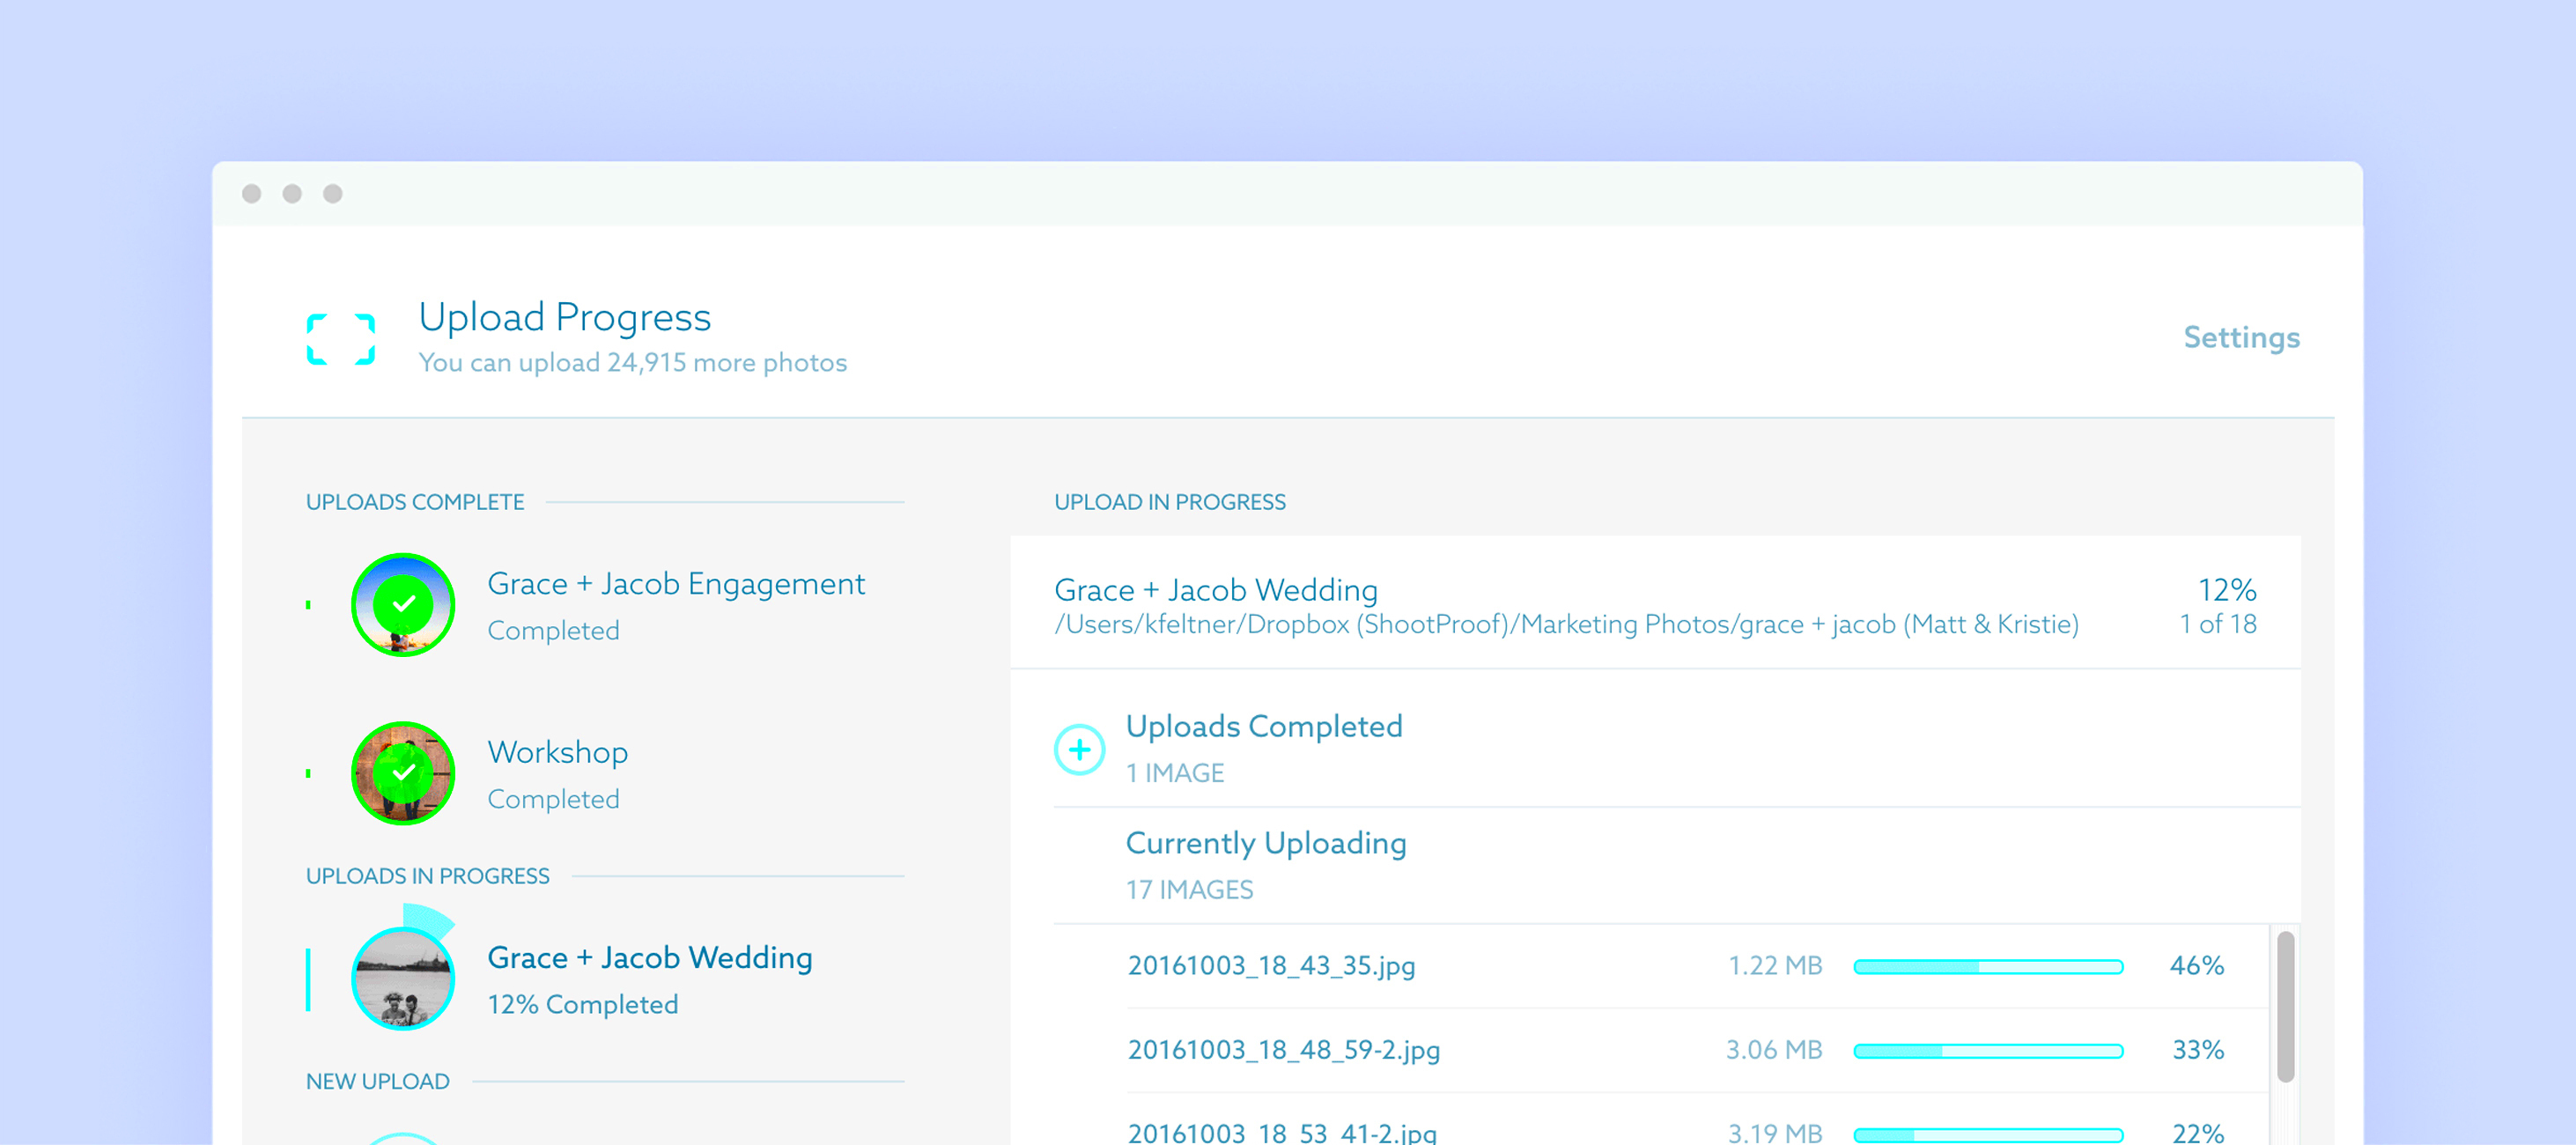Click the Workshop upload title
The image size is (2576, 1145).
[558, 752]
